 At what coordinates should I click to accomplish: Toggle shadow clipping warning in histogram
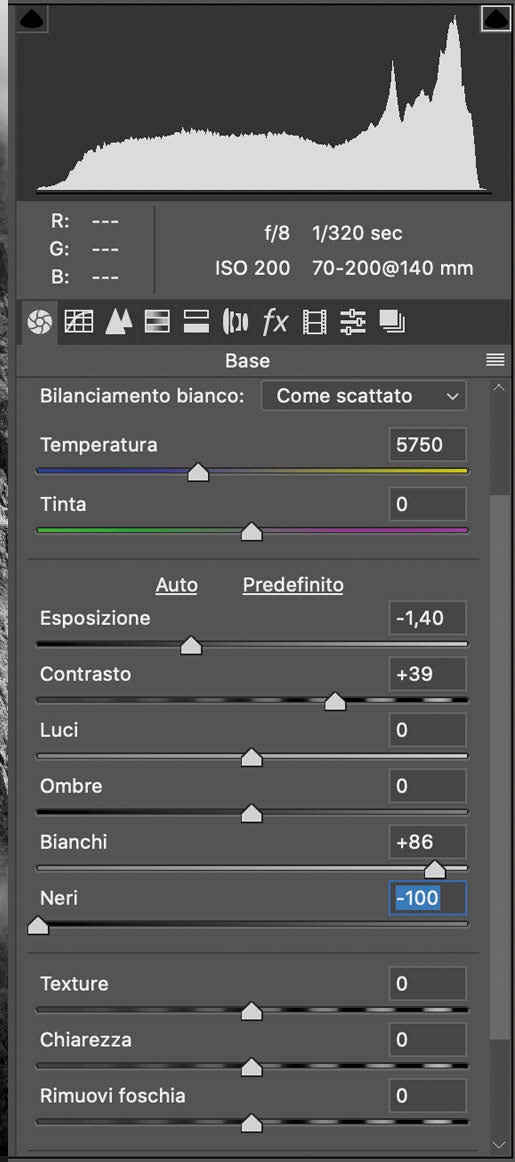click(x=30, y=19)
